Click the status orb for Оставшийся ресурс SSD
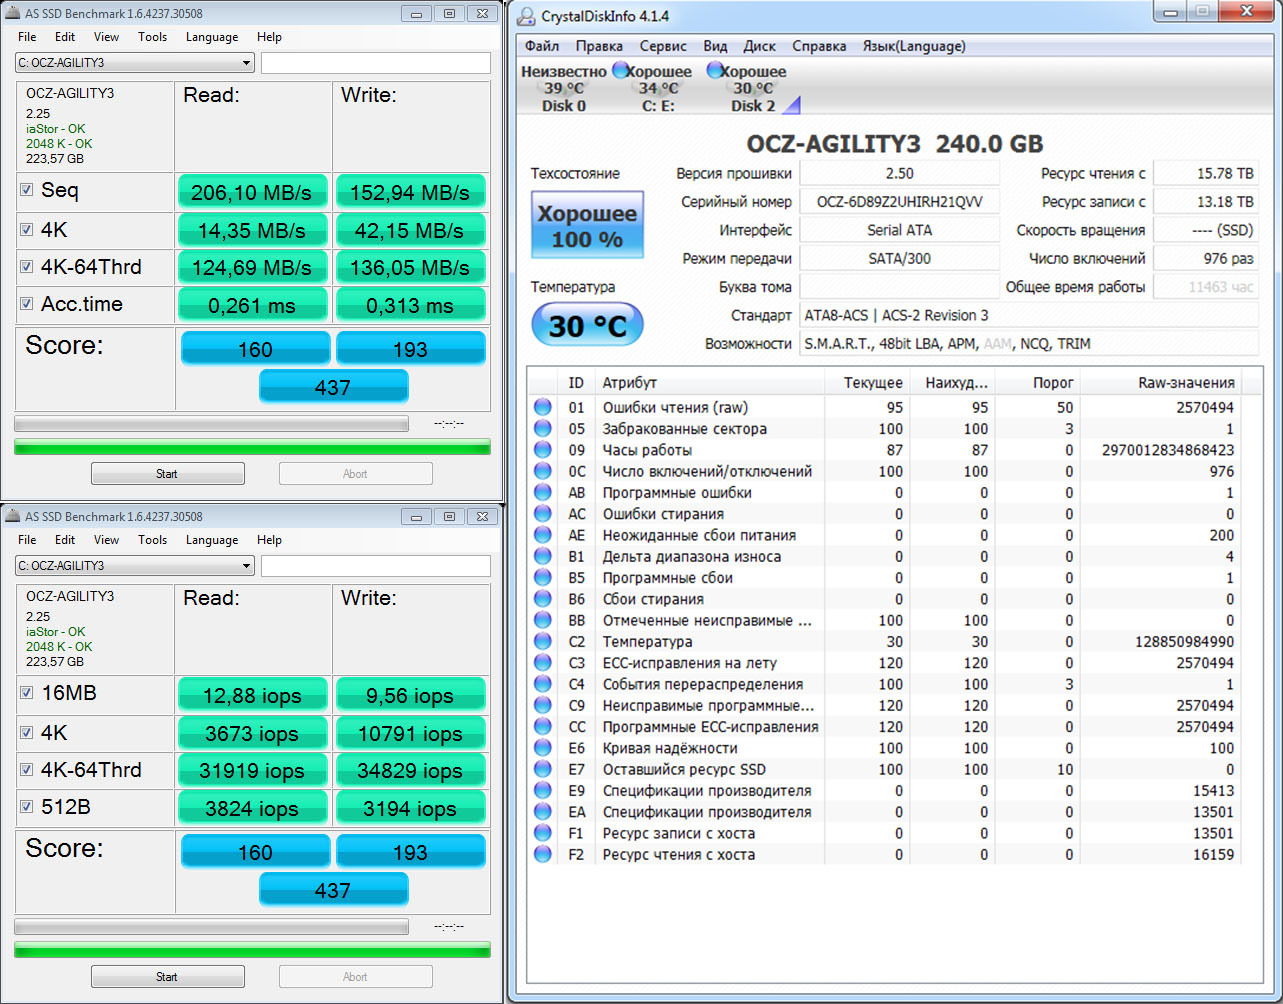Screen dimensions: 1283x1004 (x=543, y=769)
